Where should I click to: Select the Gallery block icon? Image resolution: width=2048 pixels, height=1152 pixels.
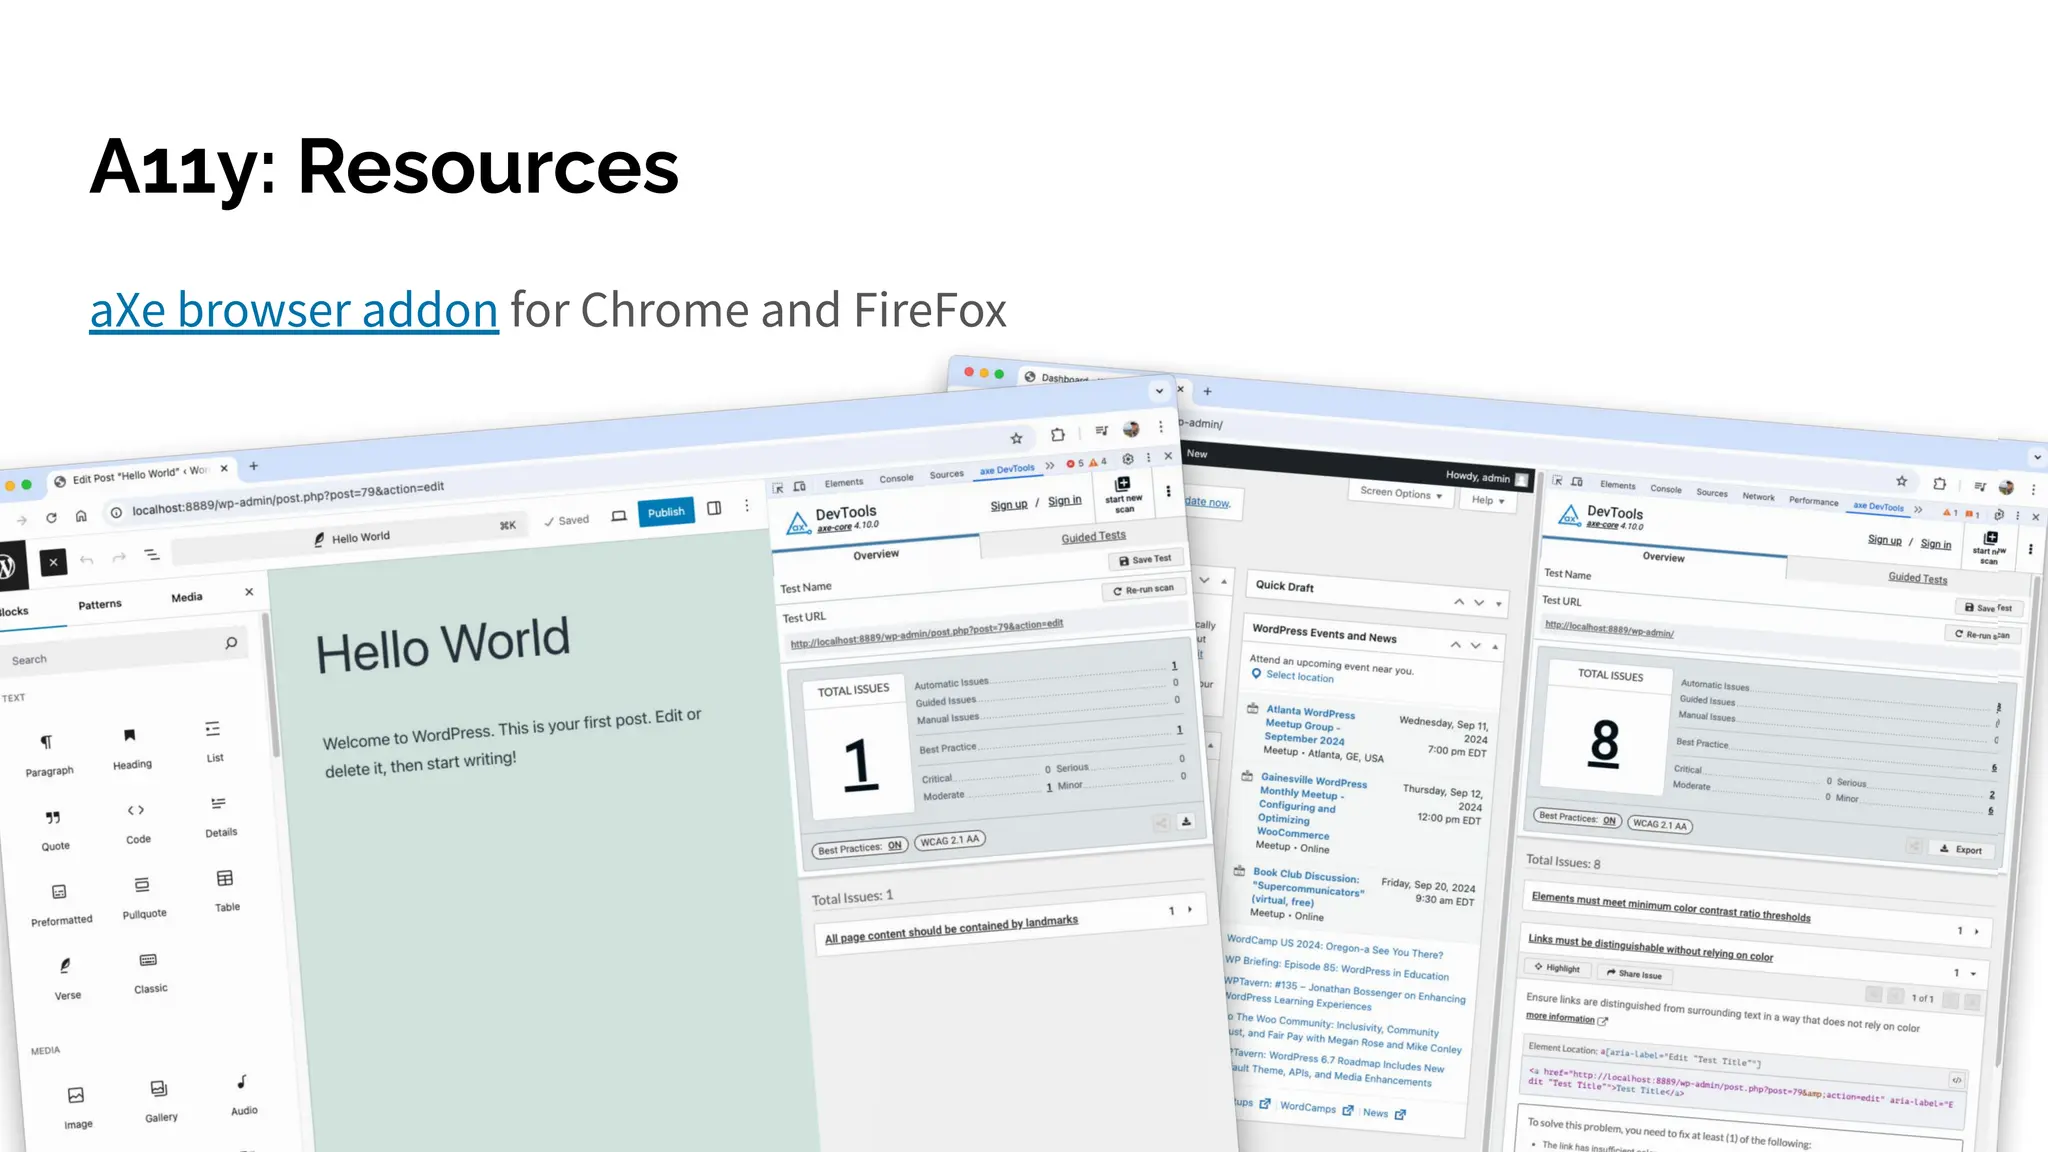point(159,1088)
